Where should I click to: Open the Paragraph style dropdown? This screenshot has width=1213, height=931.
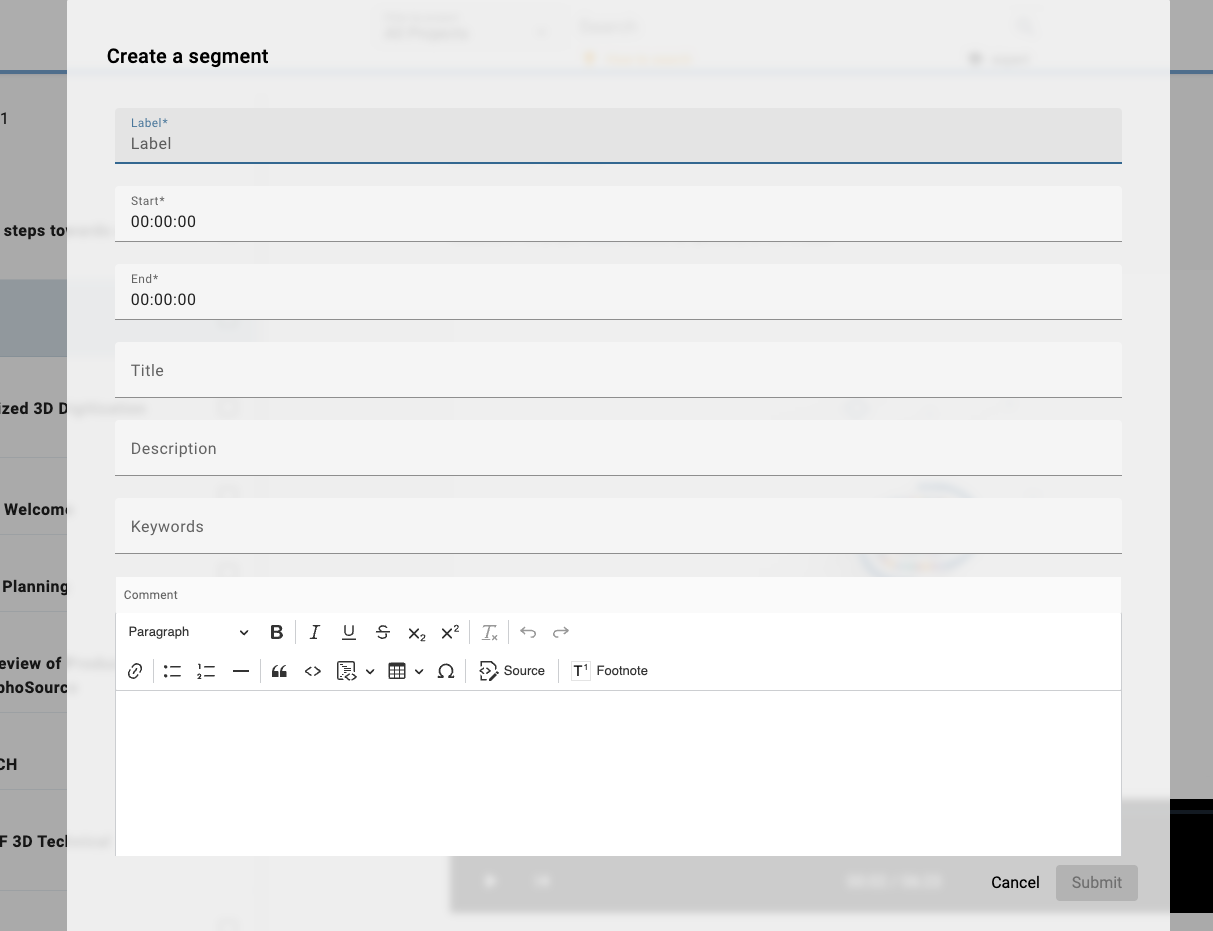click(x=188, y=632)
